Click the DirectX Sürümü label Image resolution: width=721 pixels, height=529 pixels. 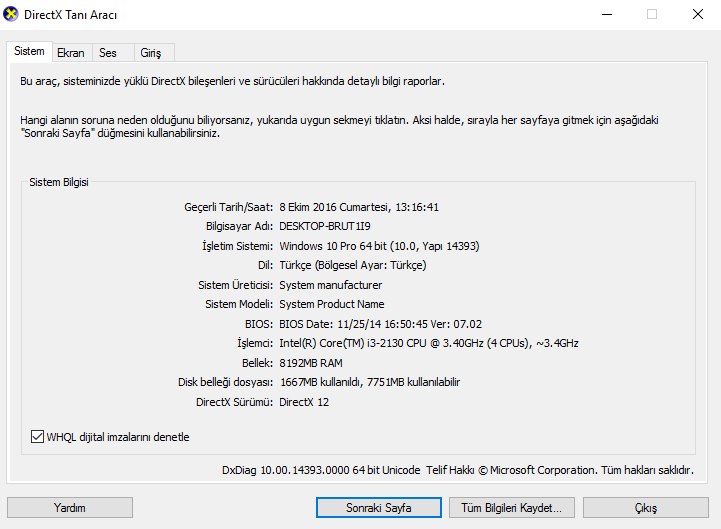[x=234, y=402]
